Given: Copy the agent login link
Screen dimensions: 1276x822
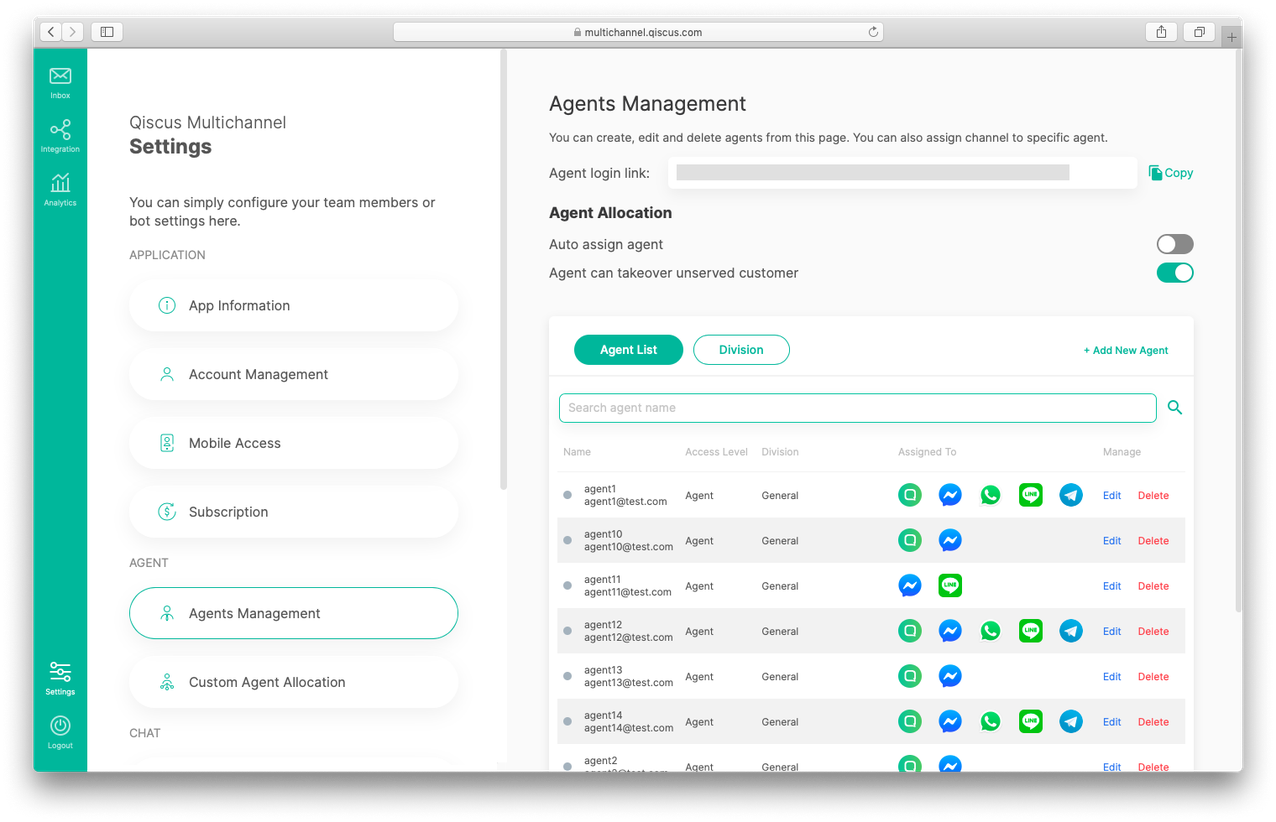Looking at the screenshot, I should (1171, 173).
